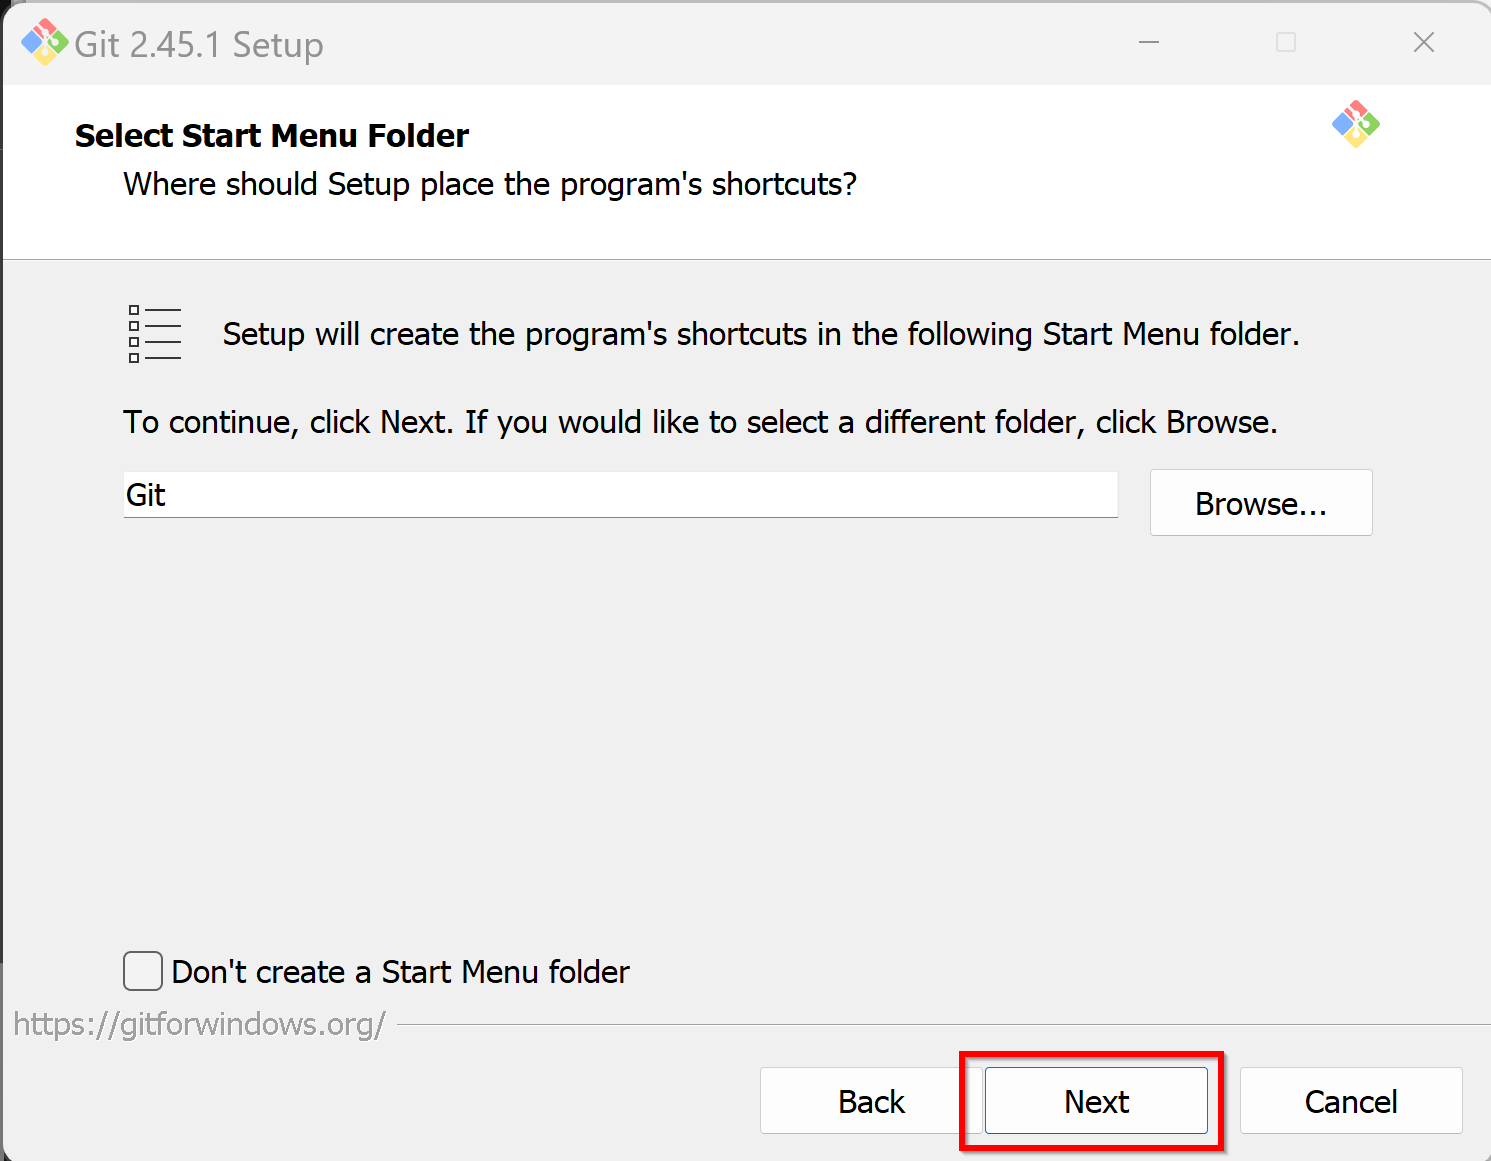This screenshot has height=1161, width=1491.
Task: Close the Git Setup window
Action: click(x=1424, y=42)
